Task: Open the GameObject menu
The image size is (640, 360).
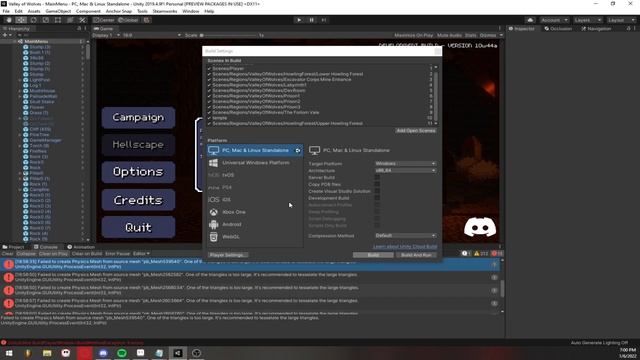Action: coord(58,11)
